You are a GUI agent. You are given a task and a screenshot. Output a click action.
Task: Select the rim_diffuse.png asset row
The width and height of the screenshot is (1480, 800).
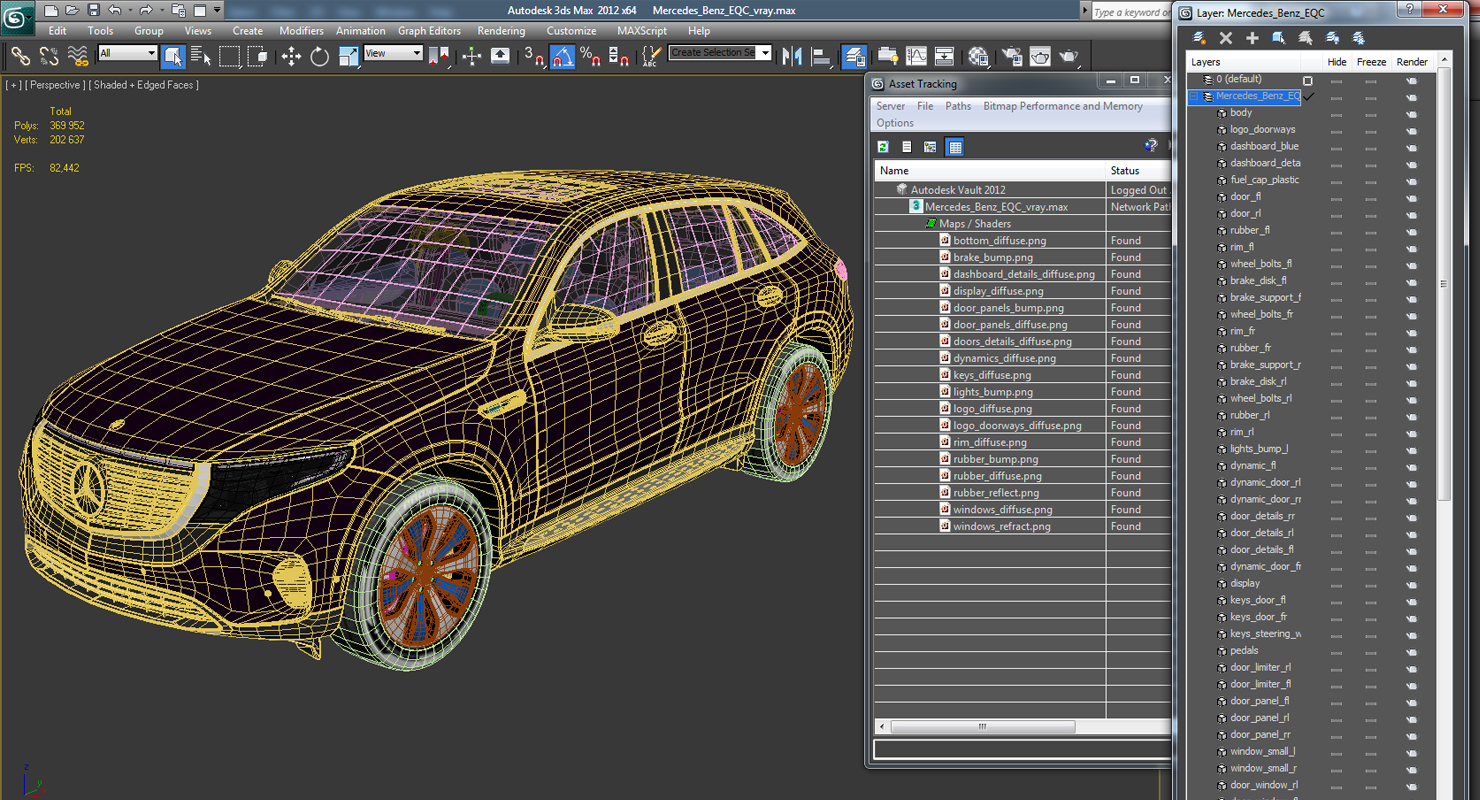(x=1022, y=442)
